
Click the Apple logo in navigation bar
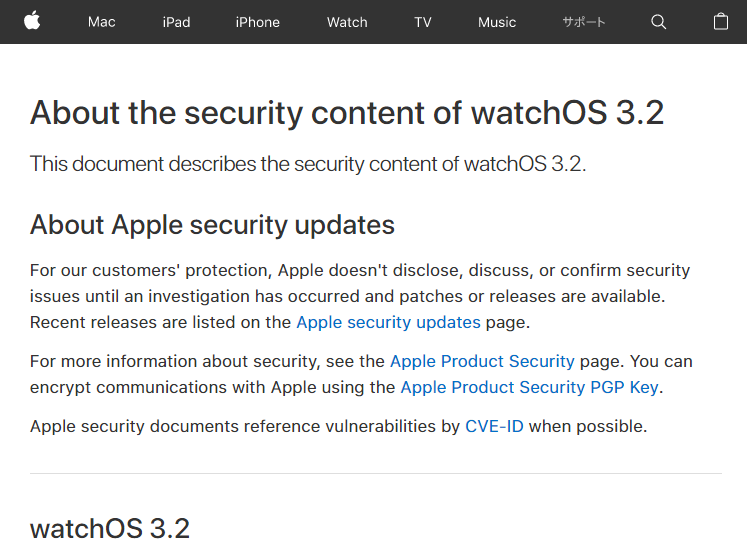coord(32,21)
